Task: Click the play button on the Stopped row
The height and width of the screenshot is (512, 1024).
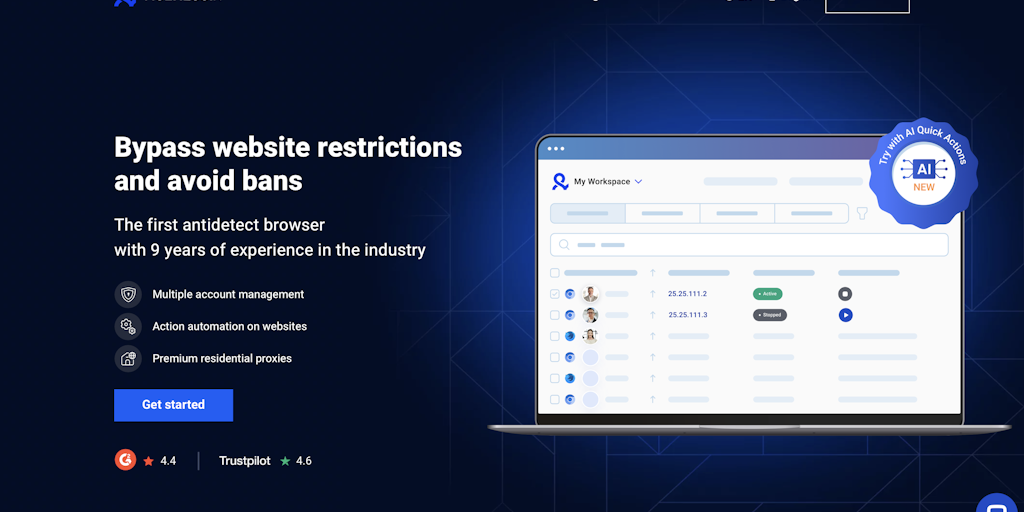Action: tap(845, 315)
